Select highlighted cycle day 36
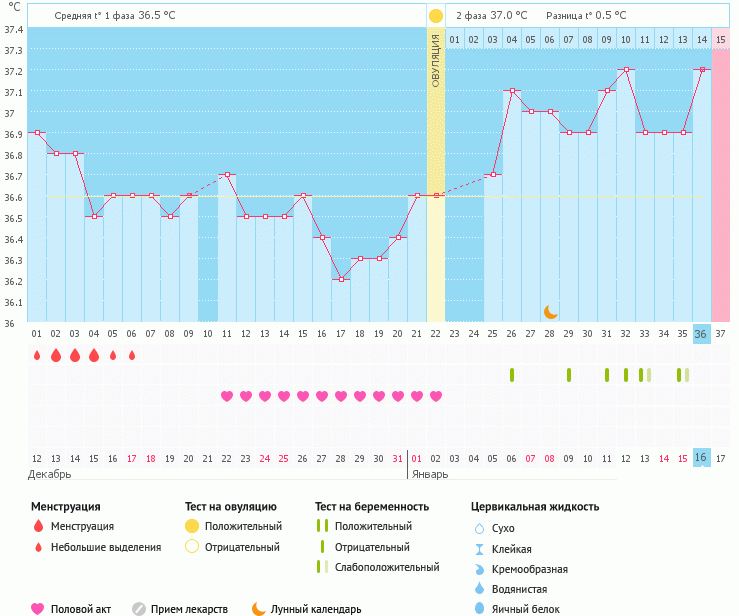 [x=702, y=334]
